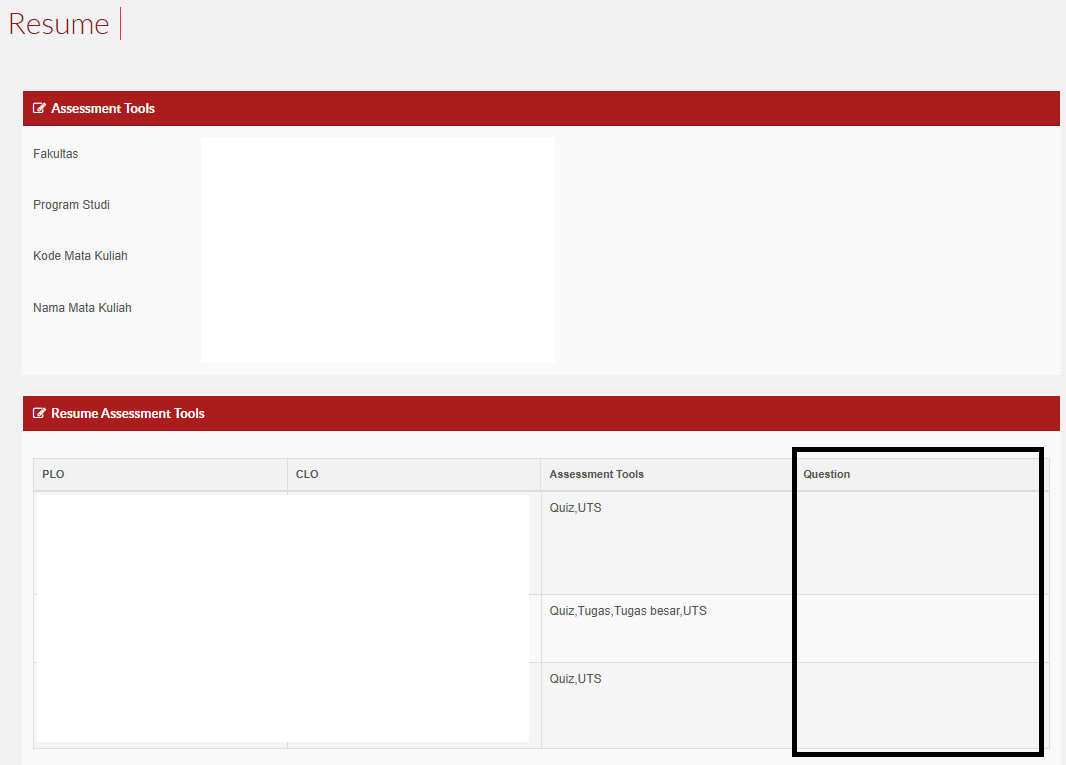Image resolution: width=1066 pixels, height=765 pixels.
Task: Click the blank value area next to Fakultas
Action: (377, 155)
